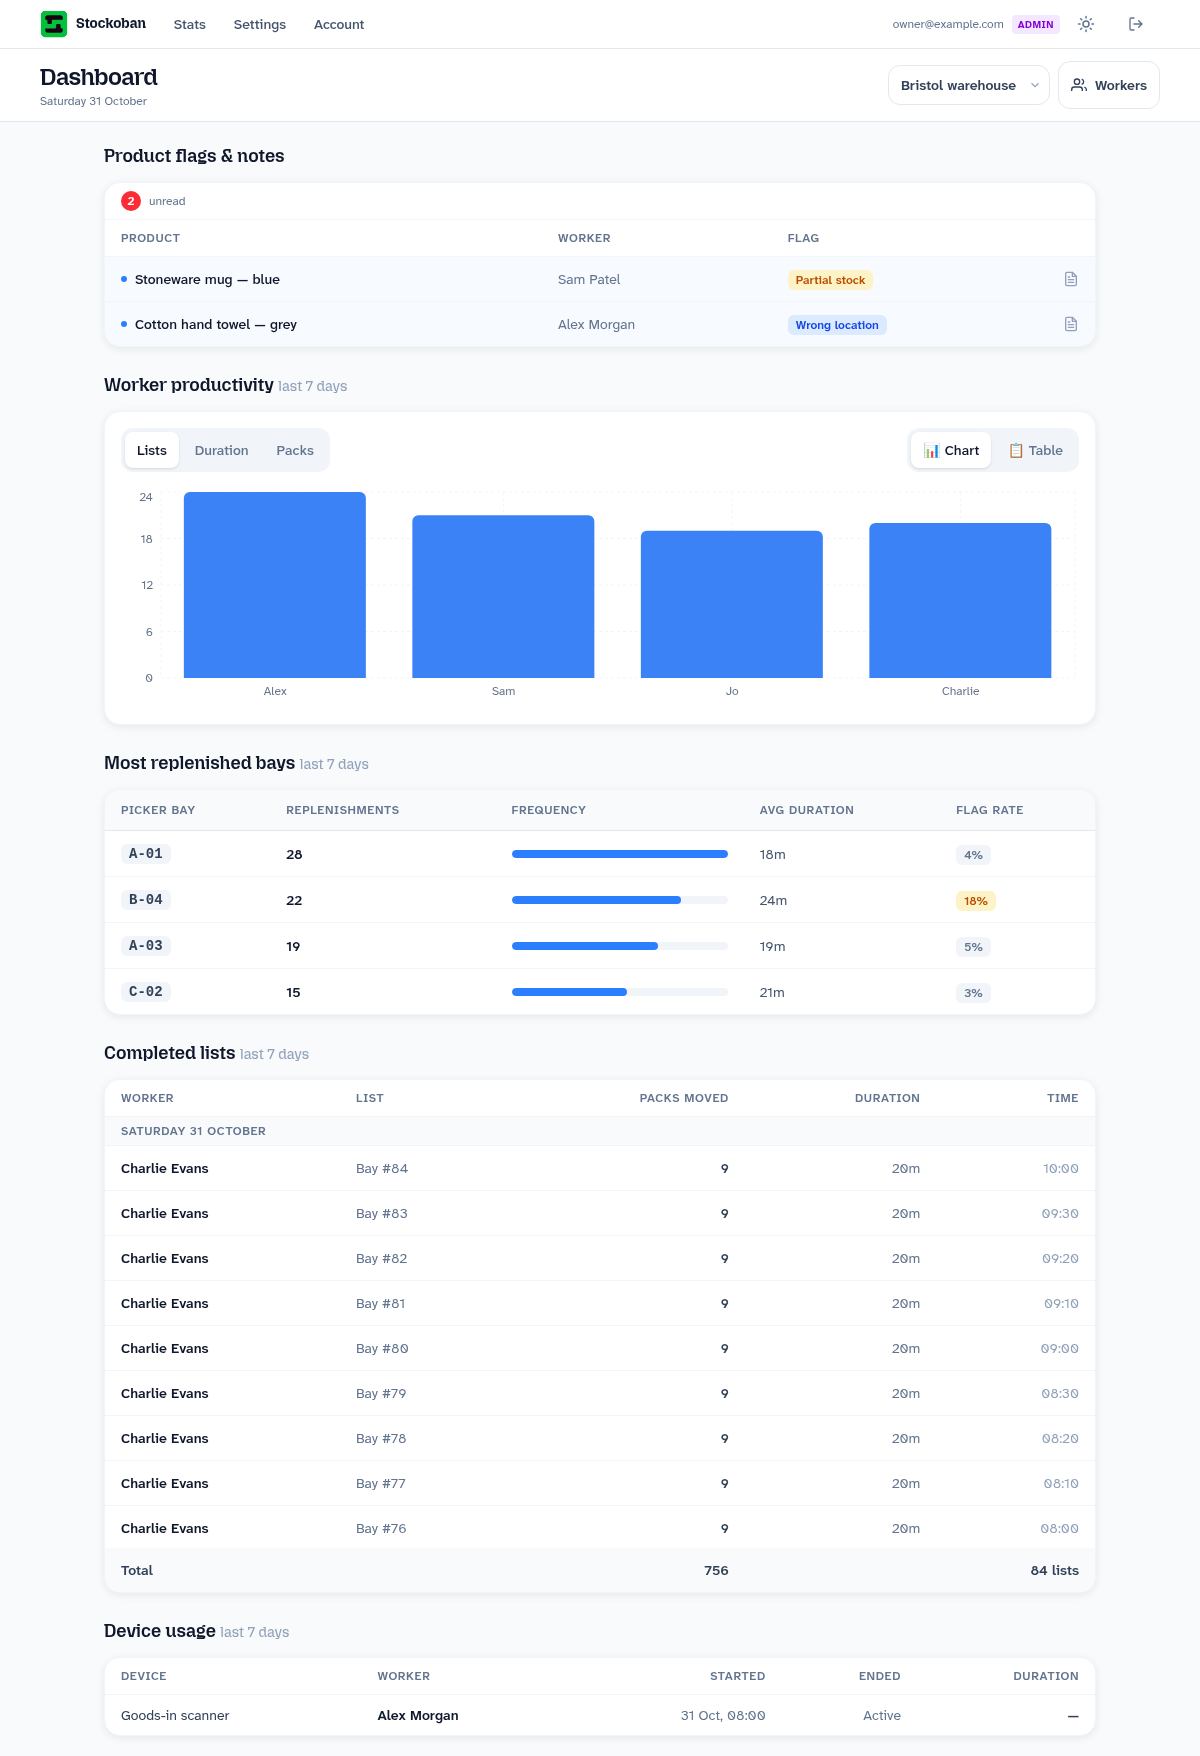Open the Stats menu

(190, 24)
